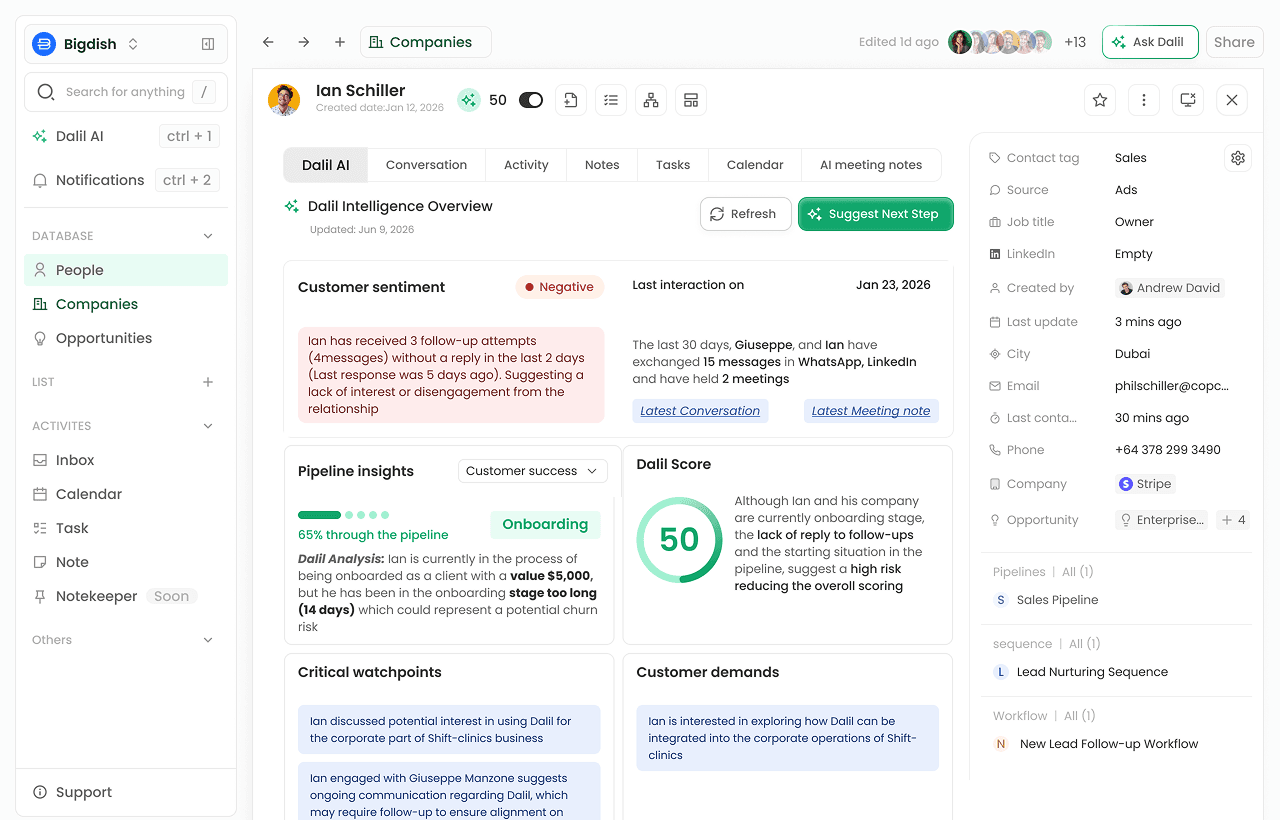Screen dimensions: 1280x820
Task: Switch to the Calendar tab
Action: click(755, 165)
